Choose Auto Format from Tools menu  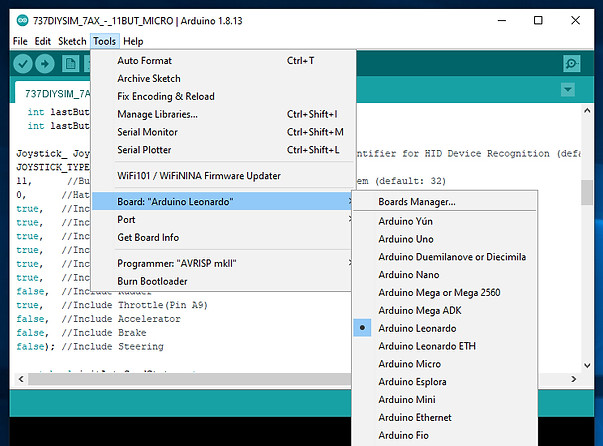click(222, 61)
